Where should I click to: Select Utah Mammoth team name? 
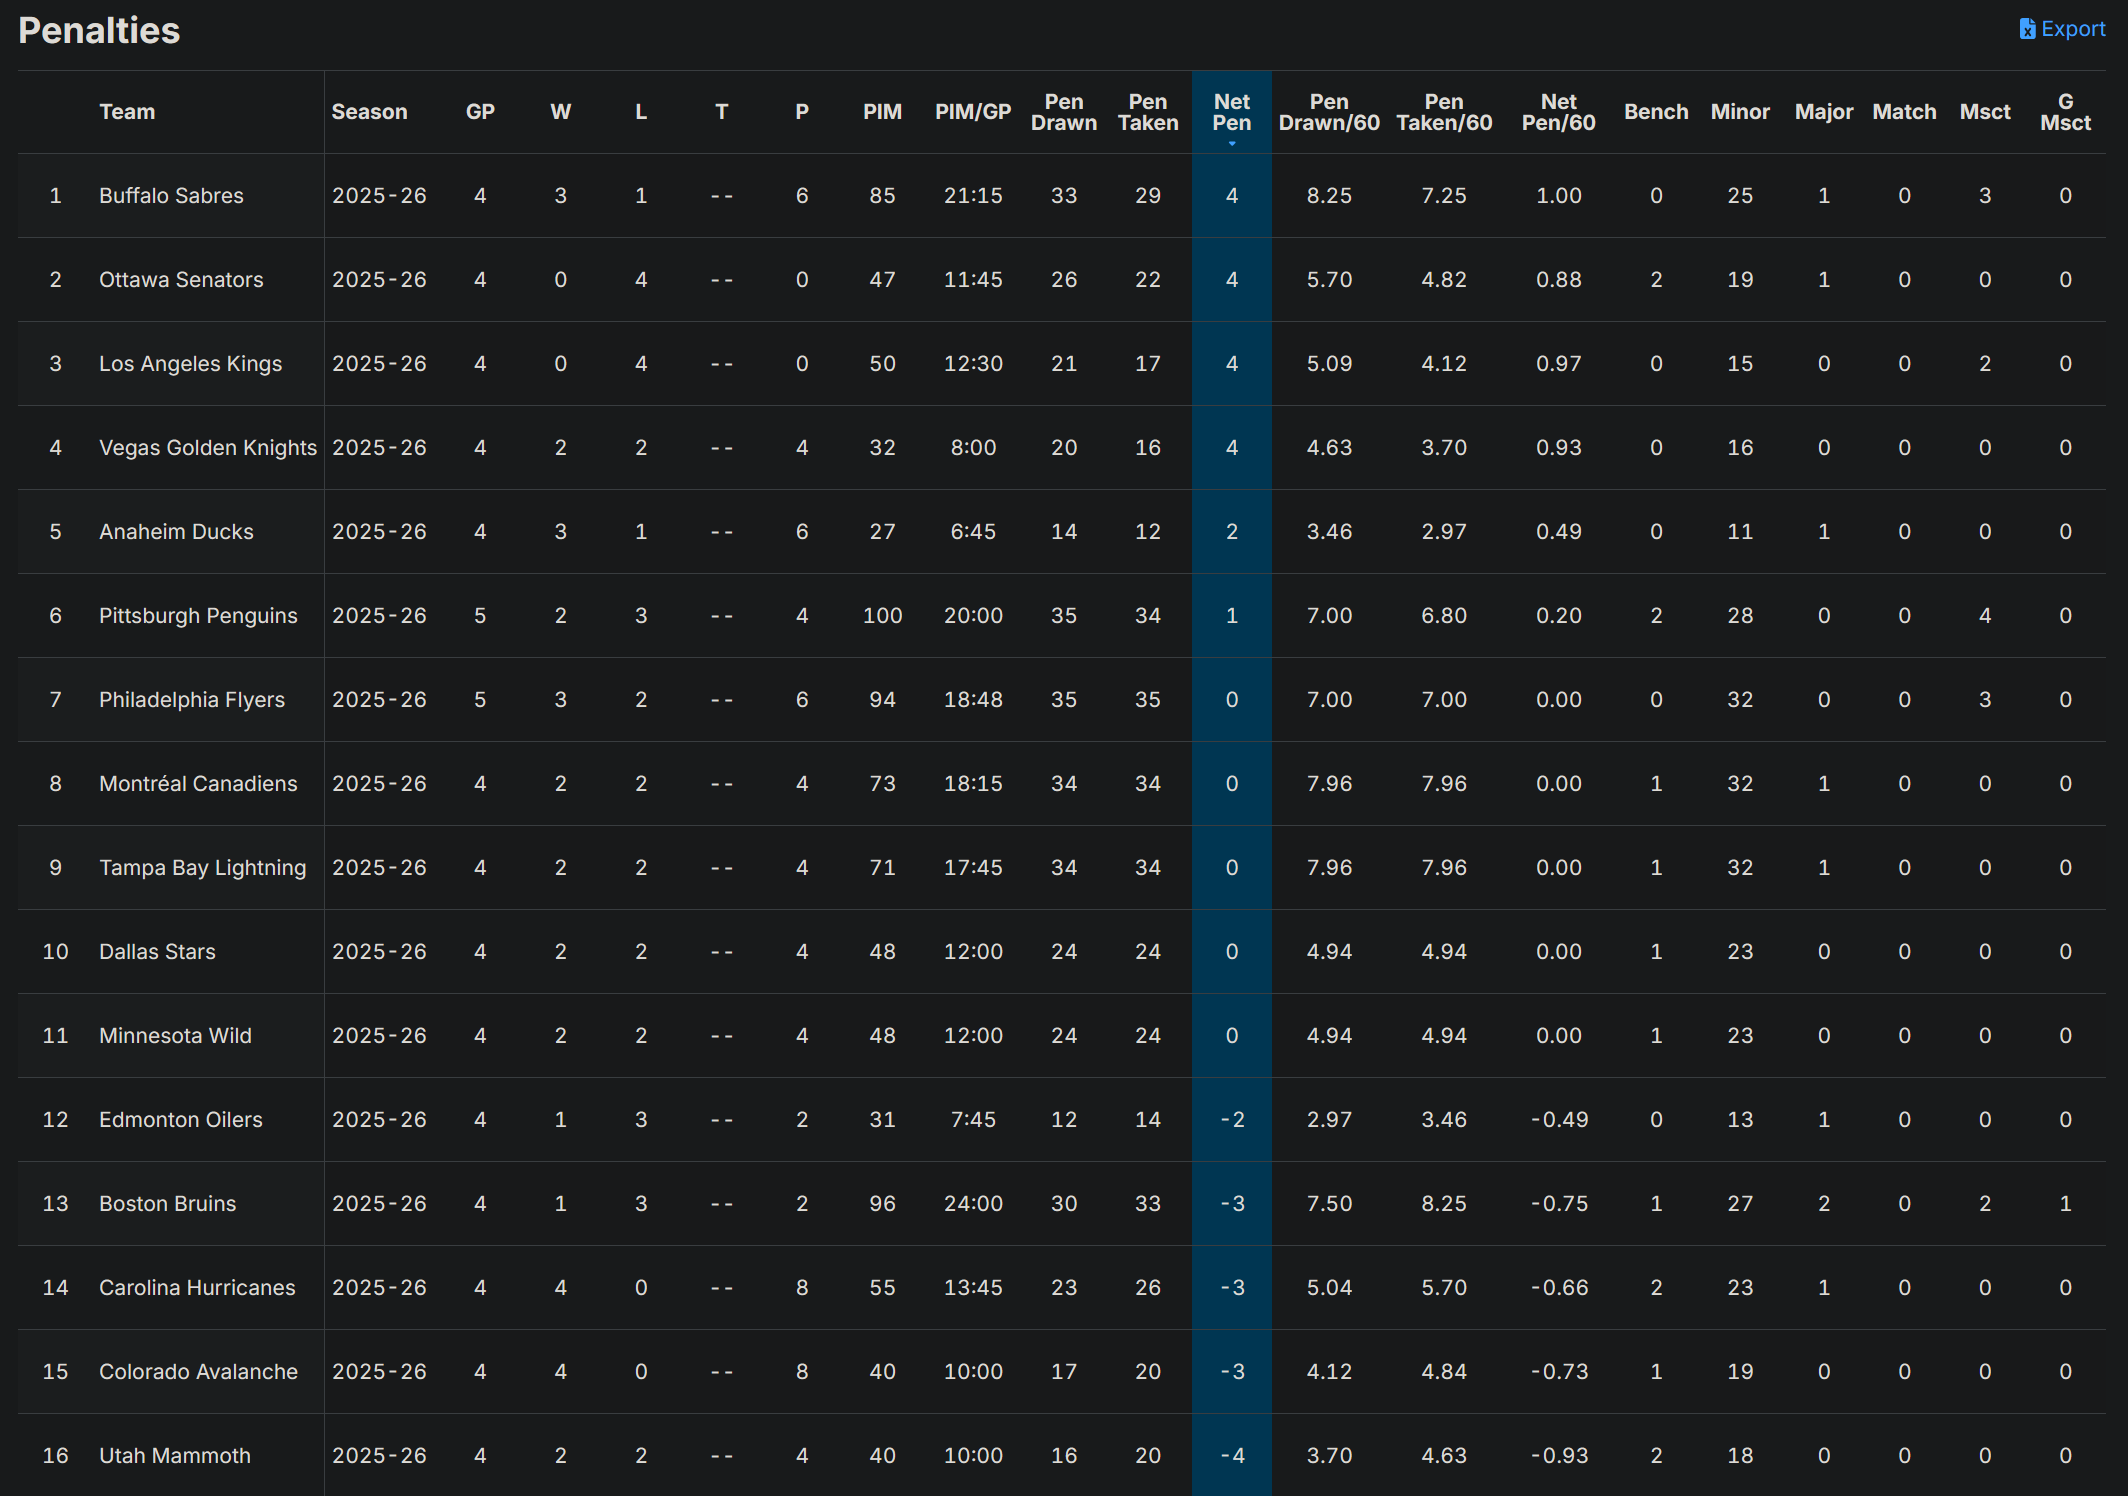tap(174, 1456)
